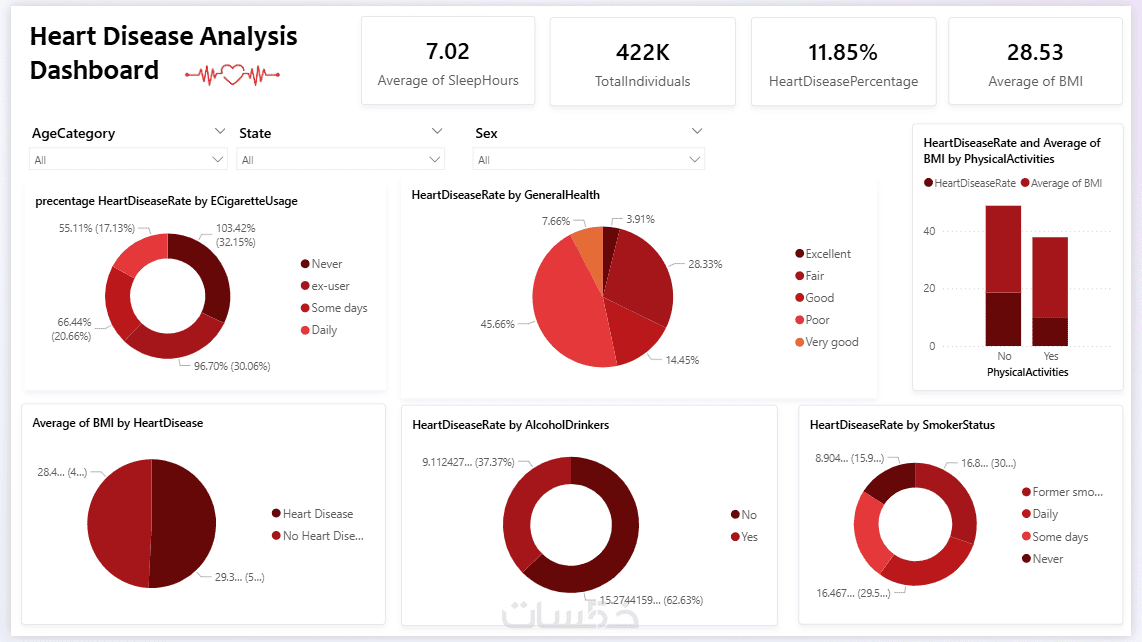The image size is (1142, 642).
Task: Select the No bar in the PhysicalActivities chart
Action: pyautogui.click(x=1003, y=275)
